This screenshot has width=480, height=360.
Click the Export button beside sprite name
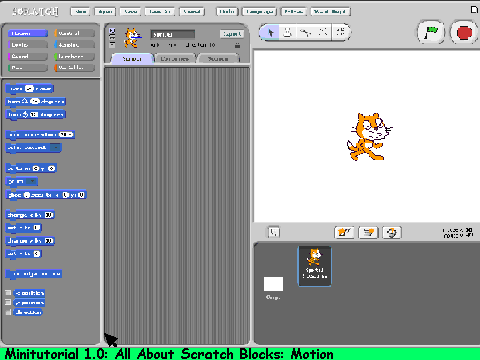point(232,34)
